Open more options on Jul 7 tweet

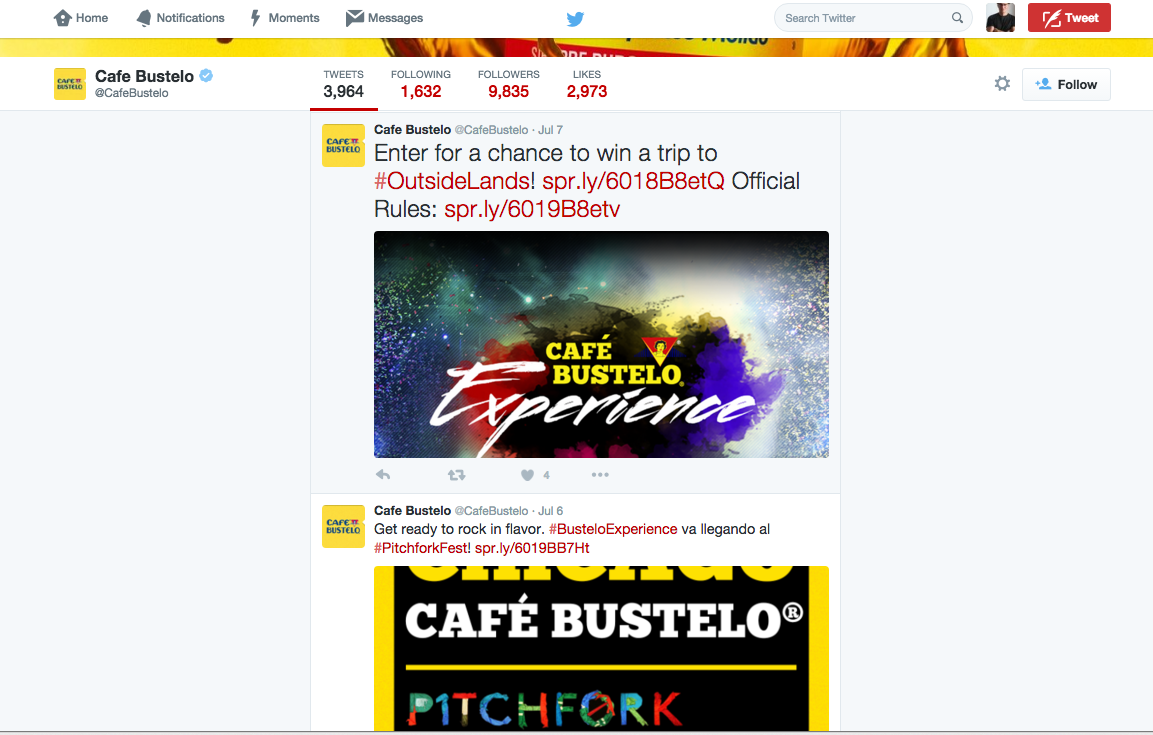click(x=600, y=475)
